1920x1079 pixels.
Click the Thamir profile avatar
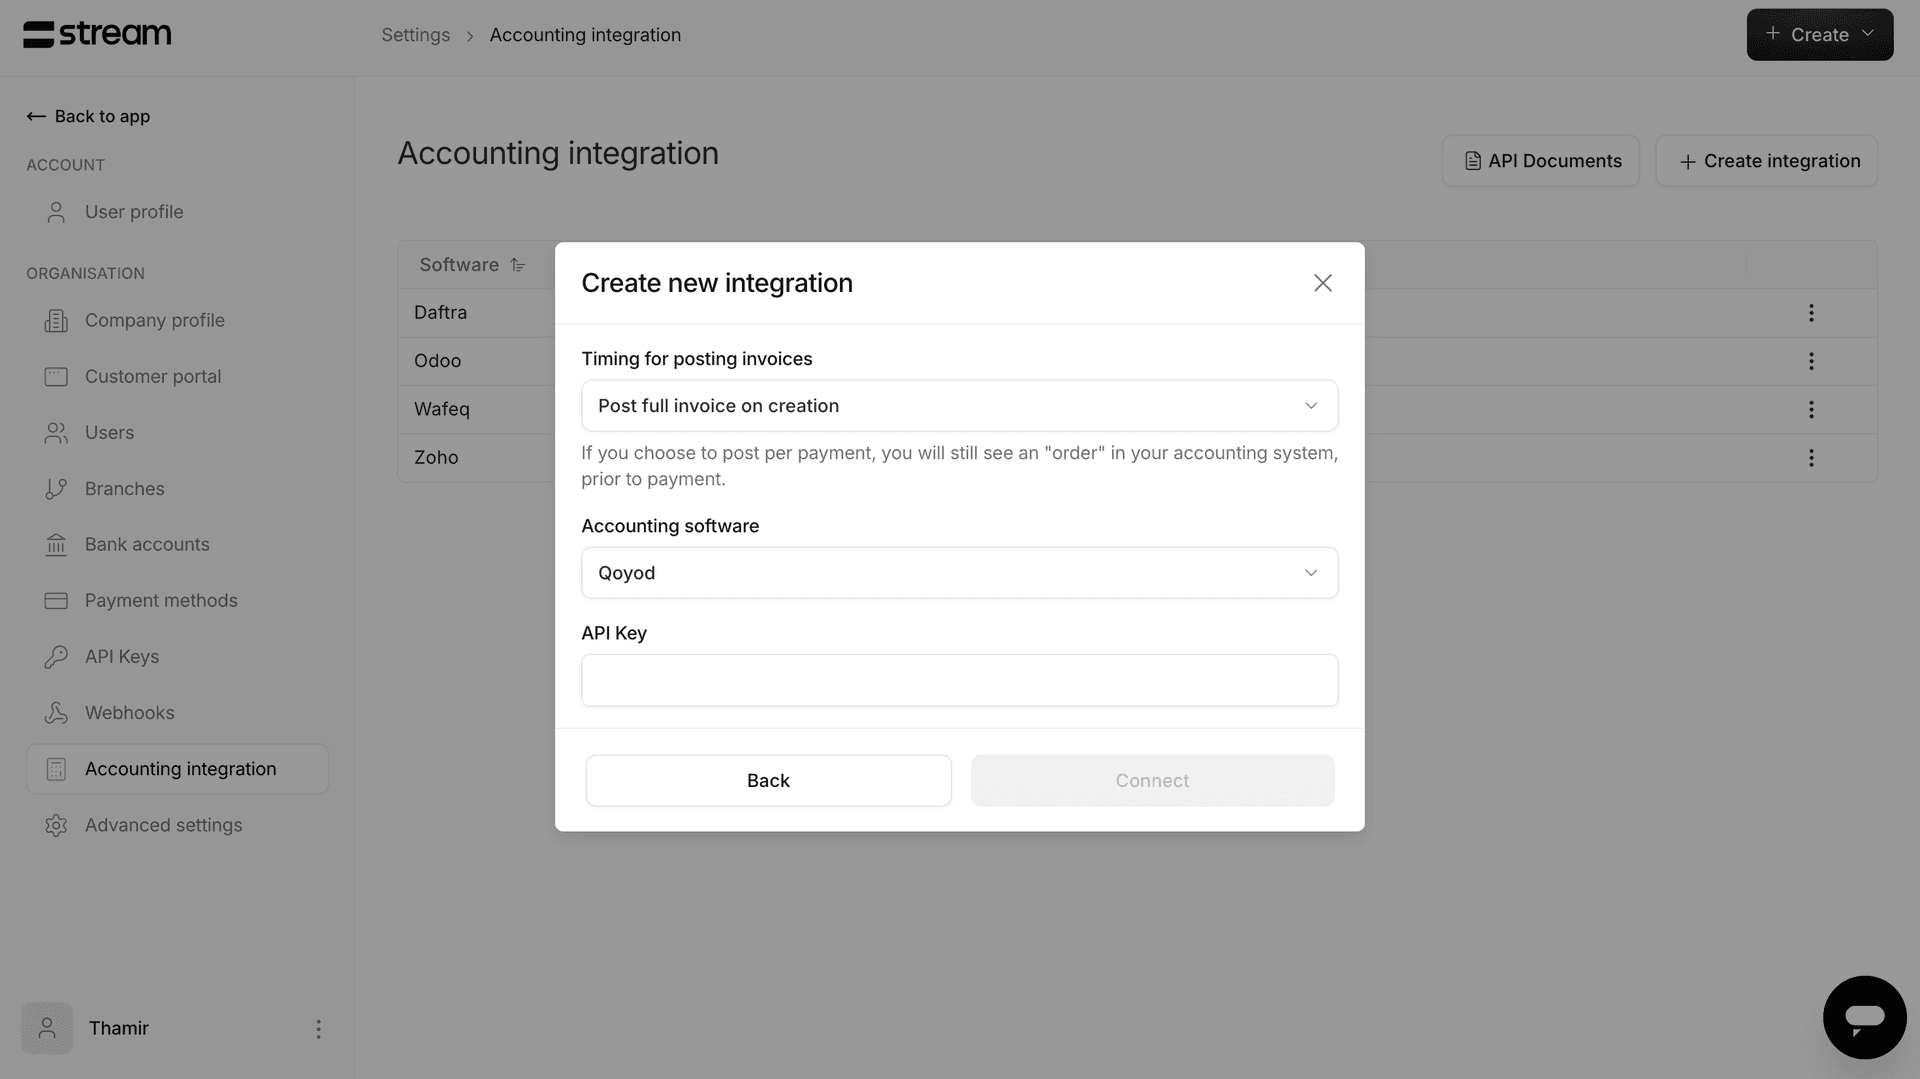tap(47, 1028)
